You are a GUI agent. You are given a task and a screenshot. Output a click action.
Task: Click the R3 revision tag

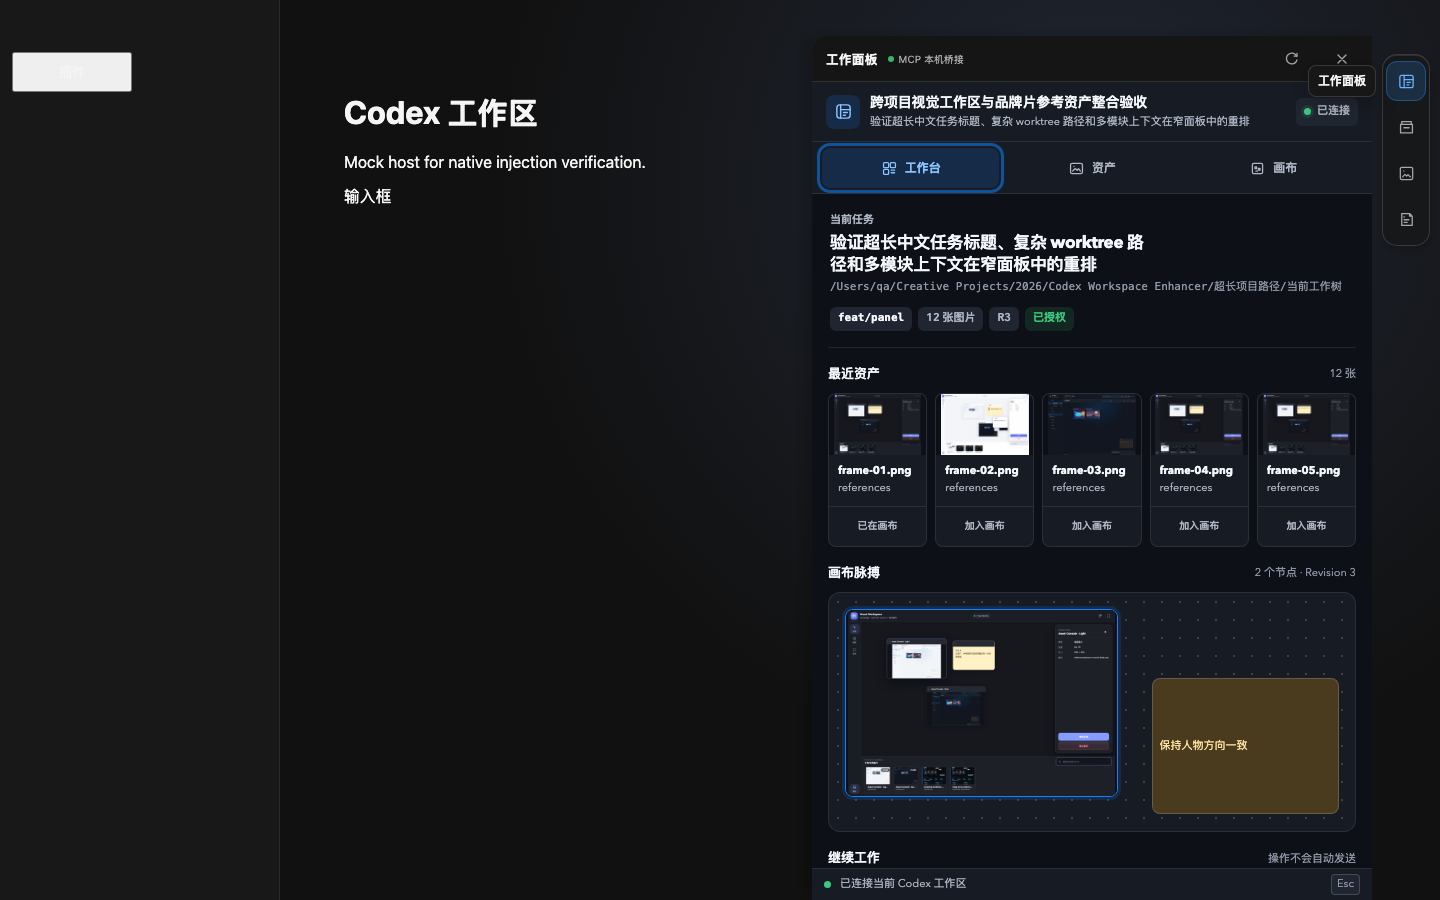1004,318
